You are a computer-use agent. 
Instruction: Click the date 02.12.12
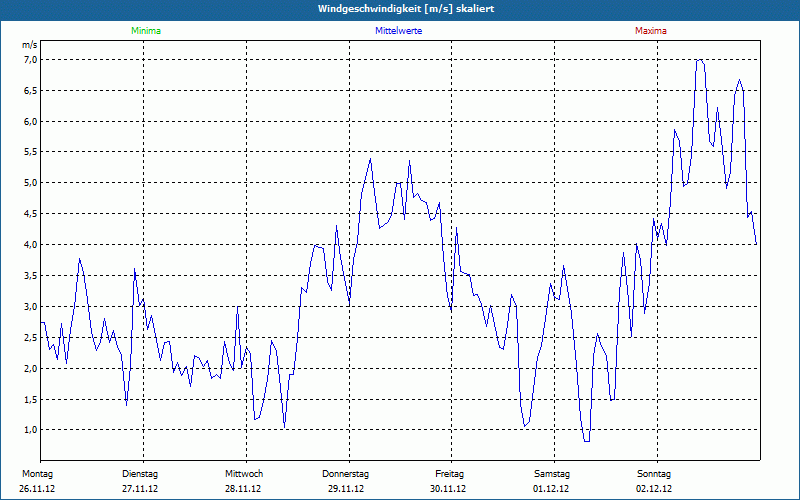click(654, 489)
